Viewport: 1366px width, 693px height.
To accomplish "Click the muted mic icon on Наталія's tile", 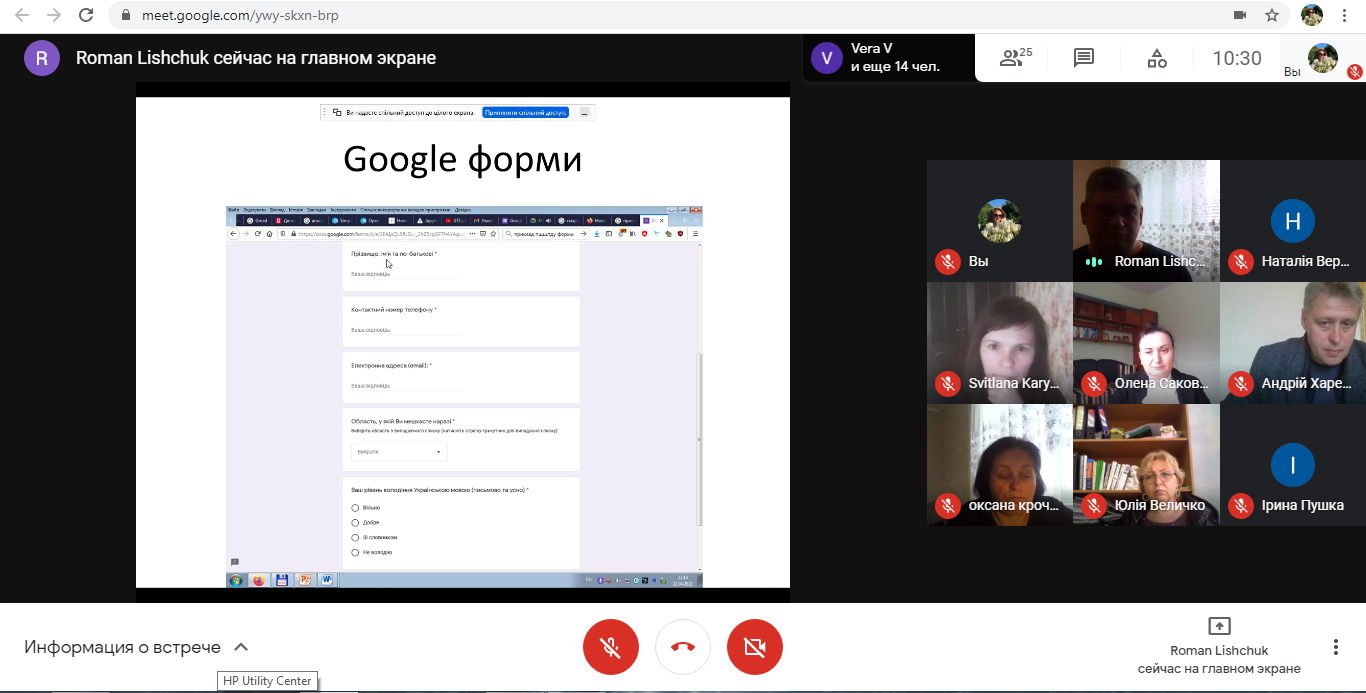I will 1241,262.
